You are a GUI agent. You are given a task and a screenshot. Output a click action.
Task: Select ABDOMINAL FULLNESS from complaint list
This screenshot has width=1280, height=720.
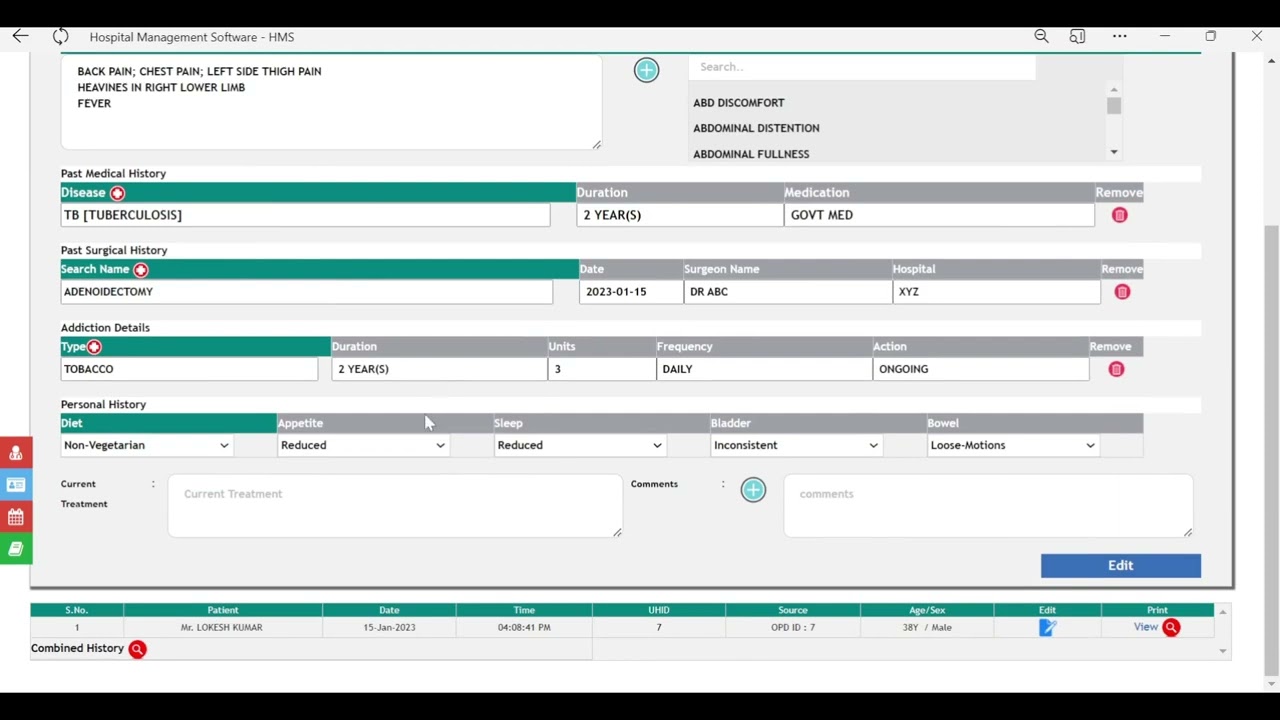(x=751, y=154)
